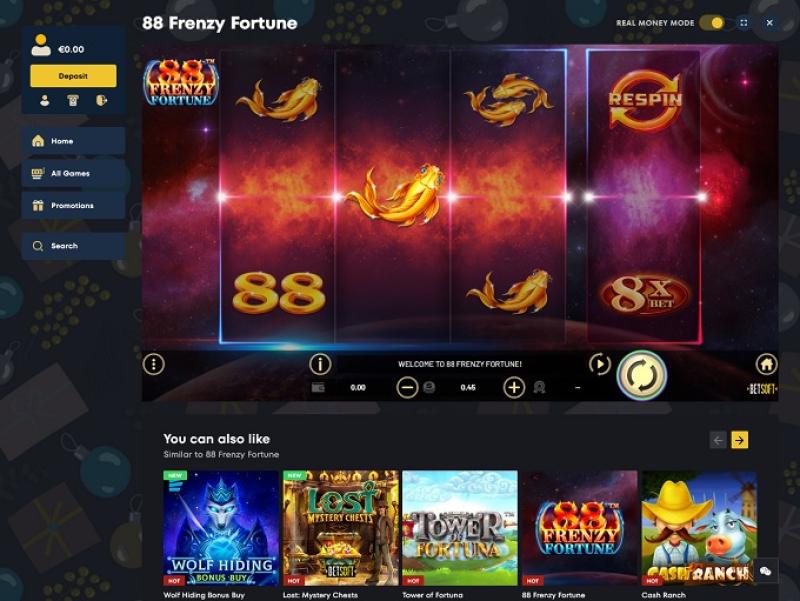Click the Search field in the sidebar
The image size is (800, 601).
pos(73,246)
